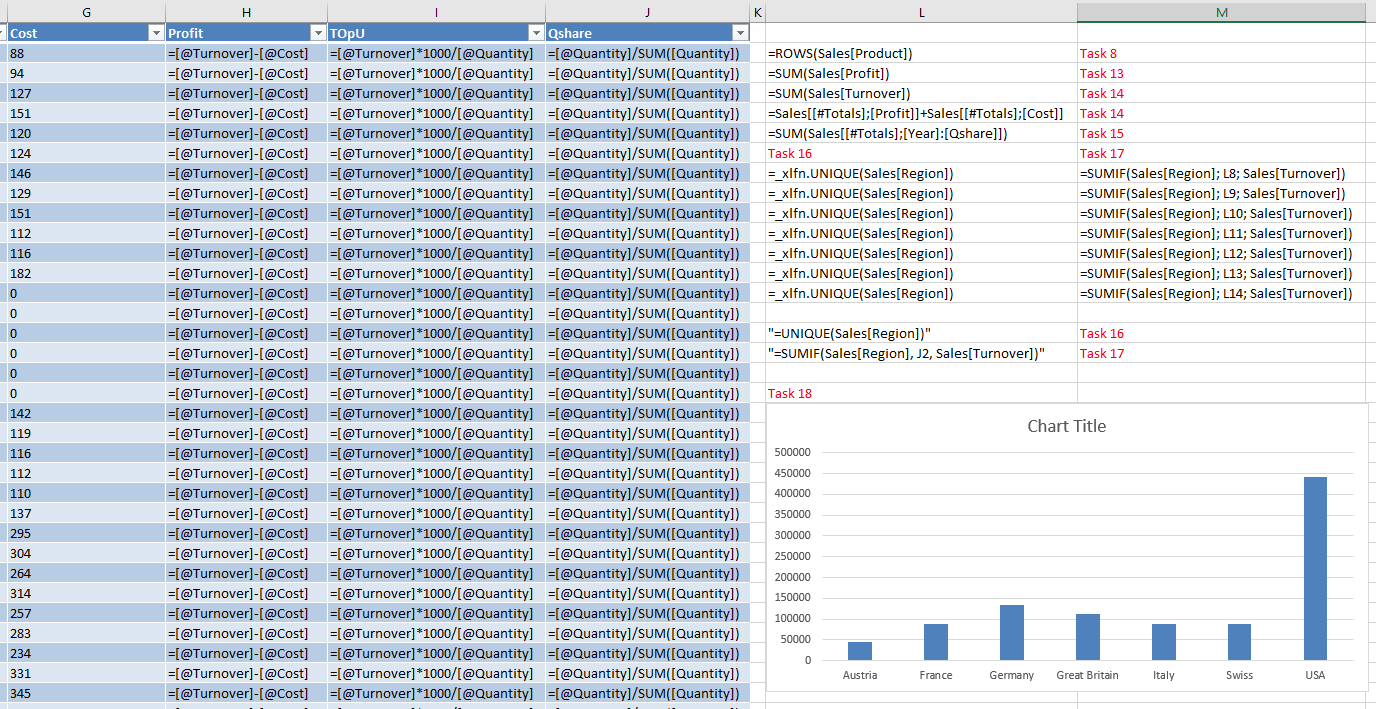The height and width of the screenshot is (709, 1376).
Task: Select the Qshare formula cell in the 127 row
Action: [647, 93]
